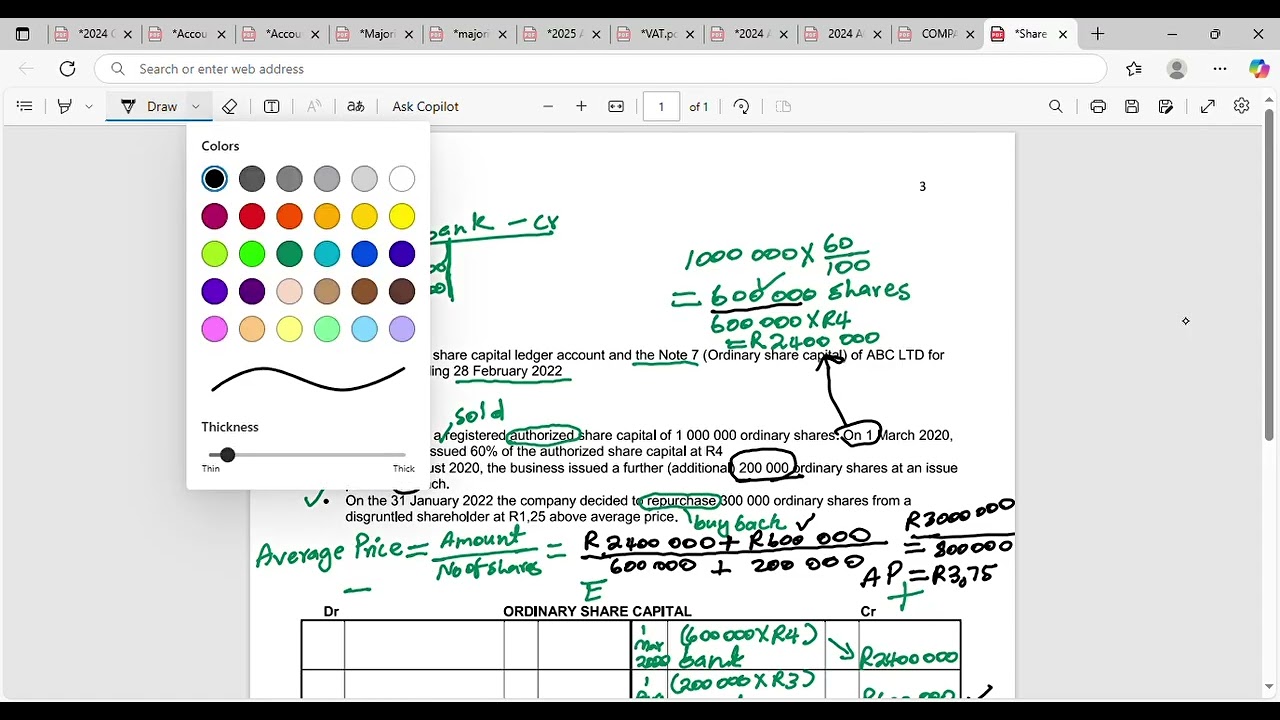Click the scroll down arrow
This screenshot has height=720, width=1280.
click(1269, 687)
